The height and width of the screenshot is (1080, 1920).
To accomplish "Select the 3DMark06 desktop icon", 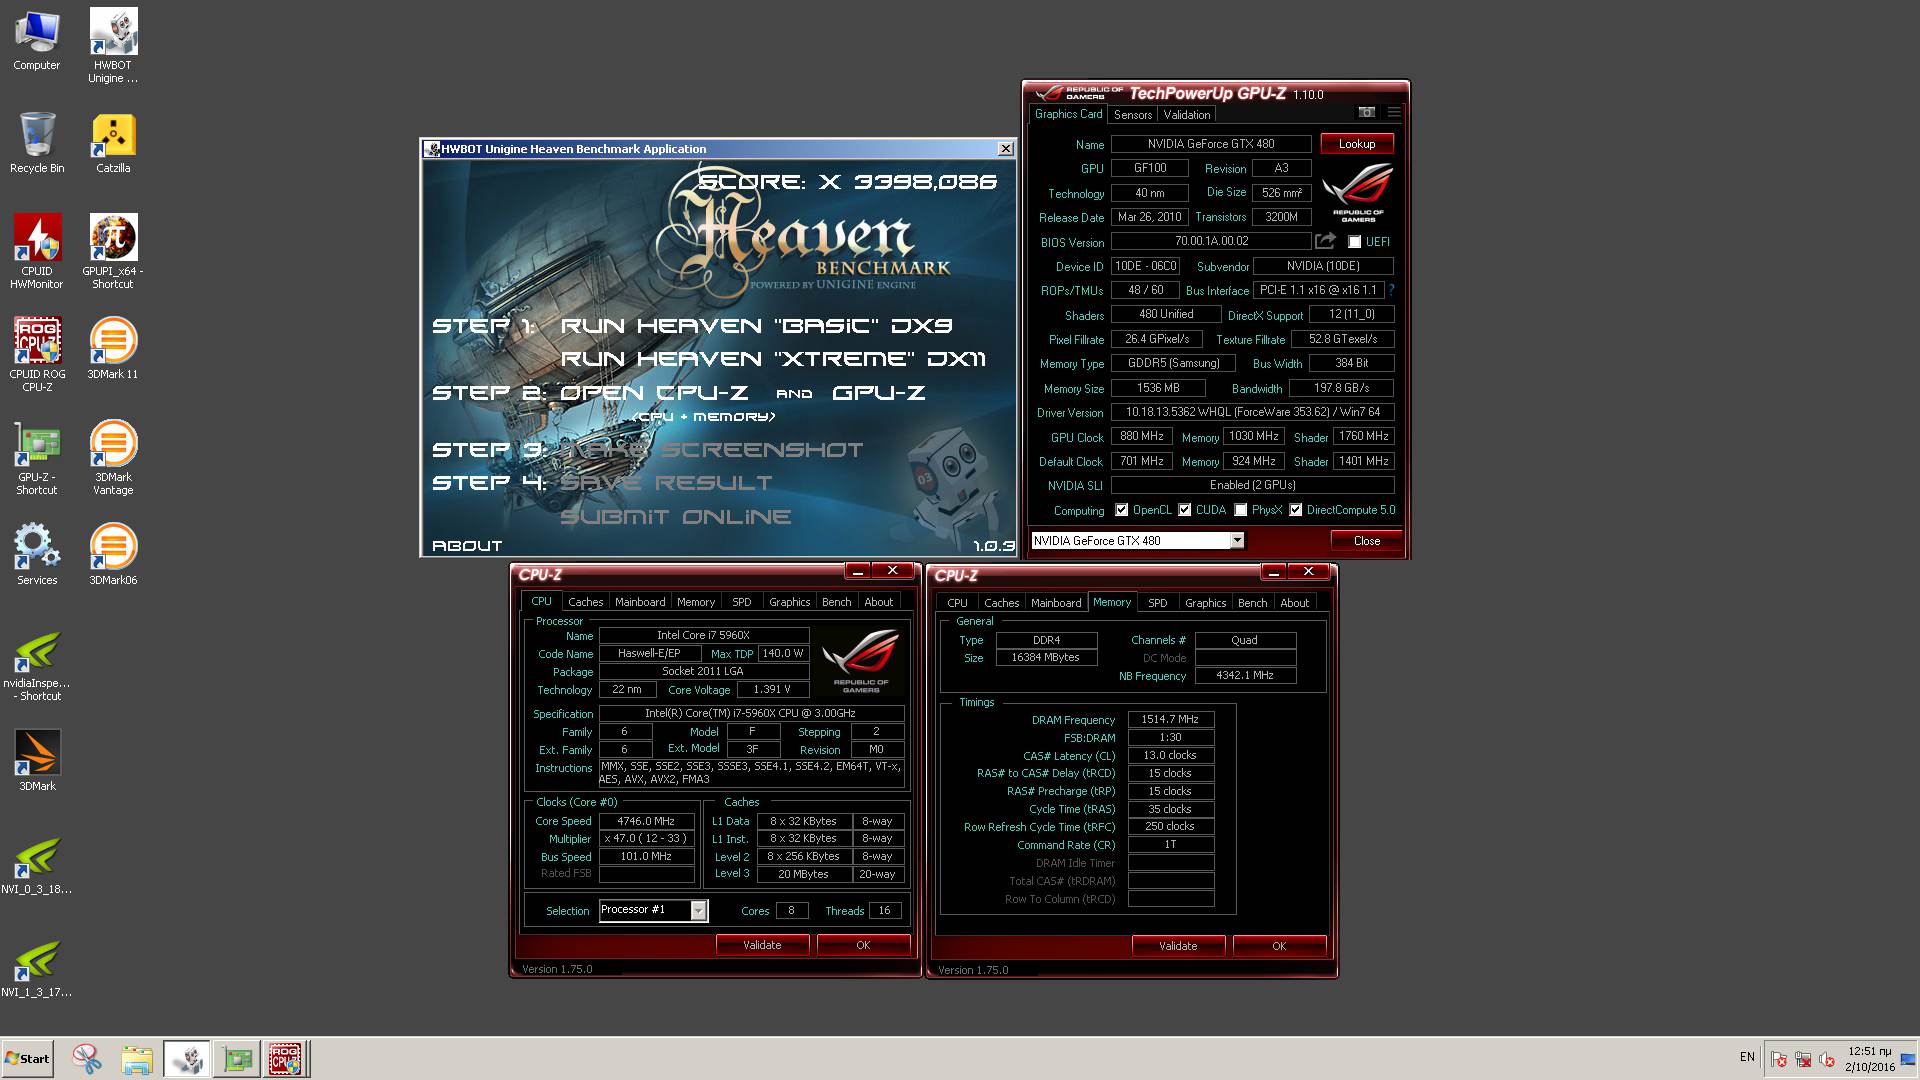I will coord(113,553).
